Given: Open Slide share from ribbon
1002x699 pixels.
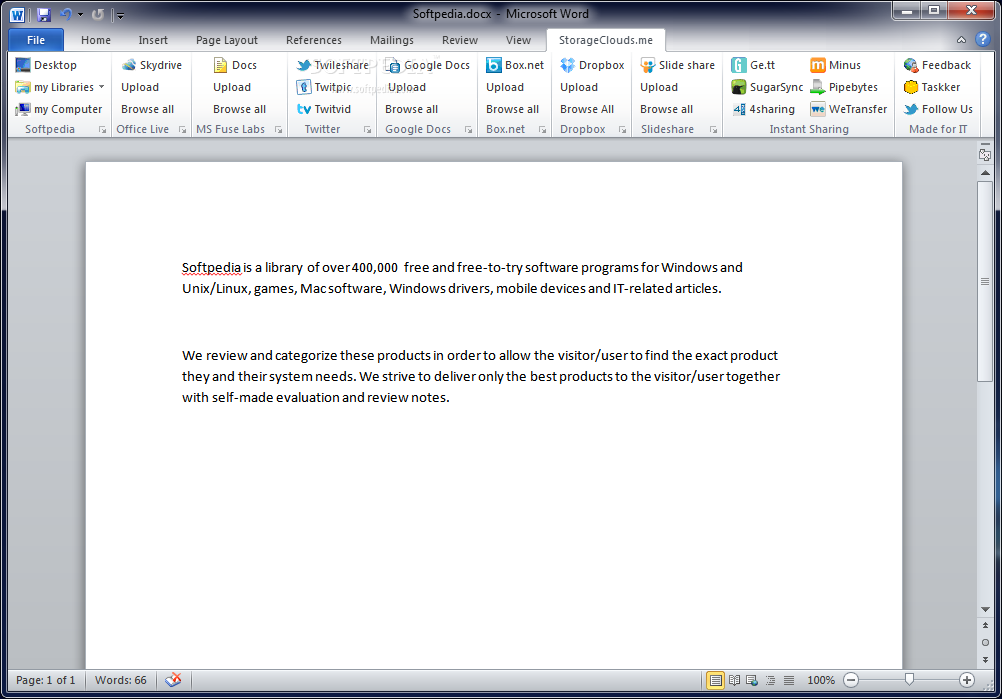Looking at the screenshot, I should (x=677, y=65).
